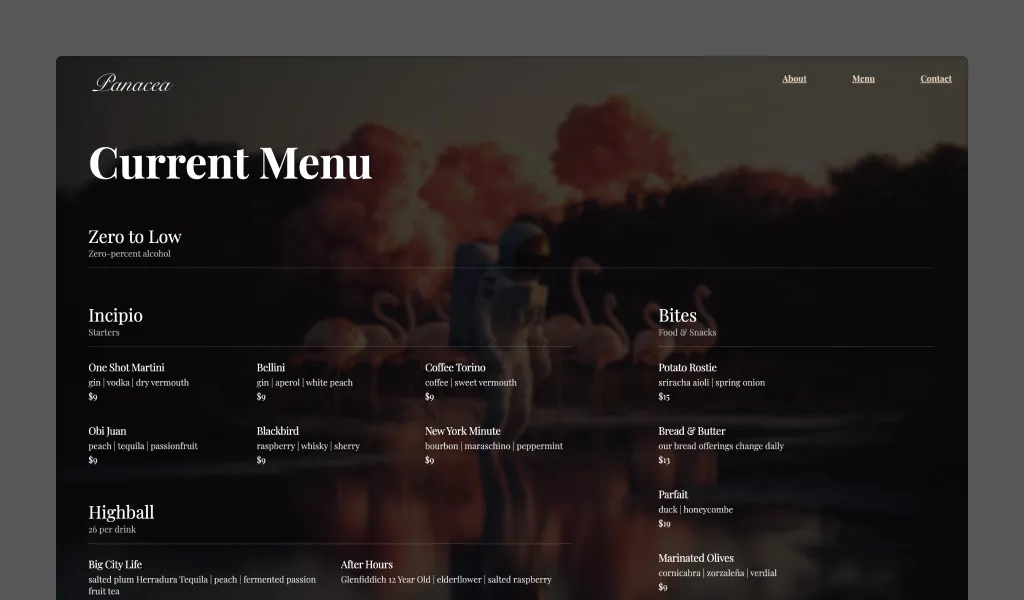Click the Zero-percent alcohol subtitle
The width and height of the screenshot is (1024, 600).
click(129, 254)
